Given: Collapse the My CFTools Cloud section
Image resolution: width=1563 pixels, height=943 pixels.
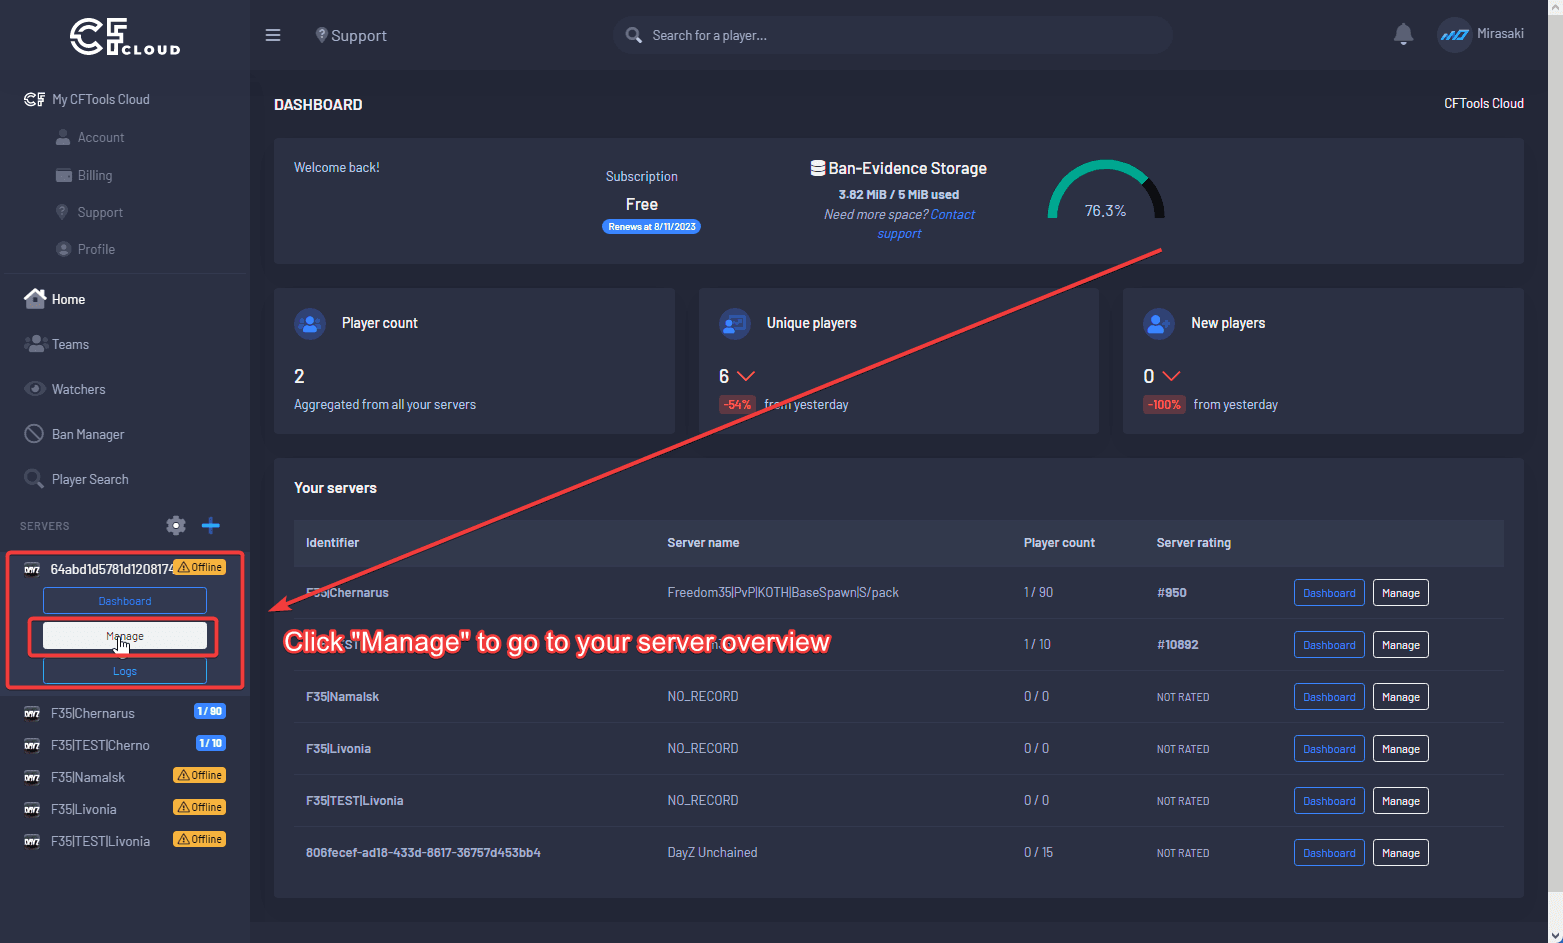Looking at the screenshot, I should [100, 99].
